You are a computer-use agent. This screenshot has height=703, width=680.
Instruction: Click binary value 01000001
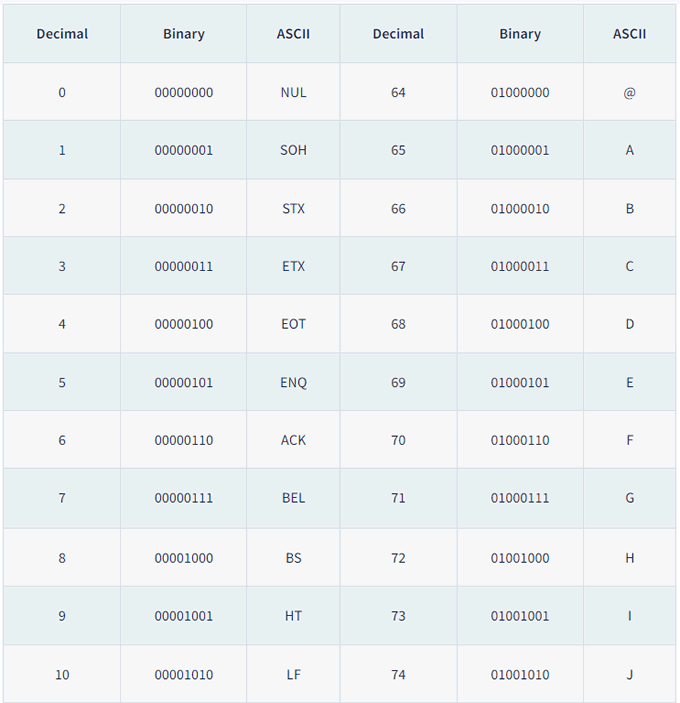tap(520, 150)
